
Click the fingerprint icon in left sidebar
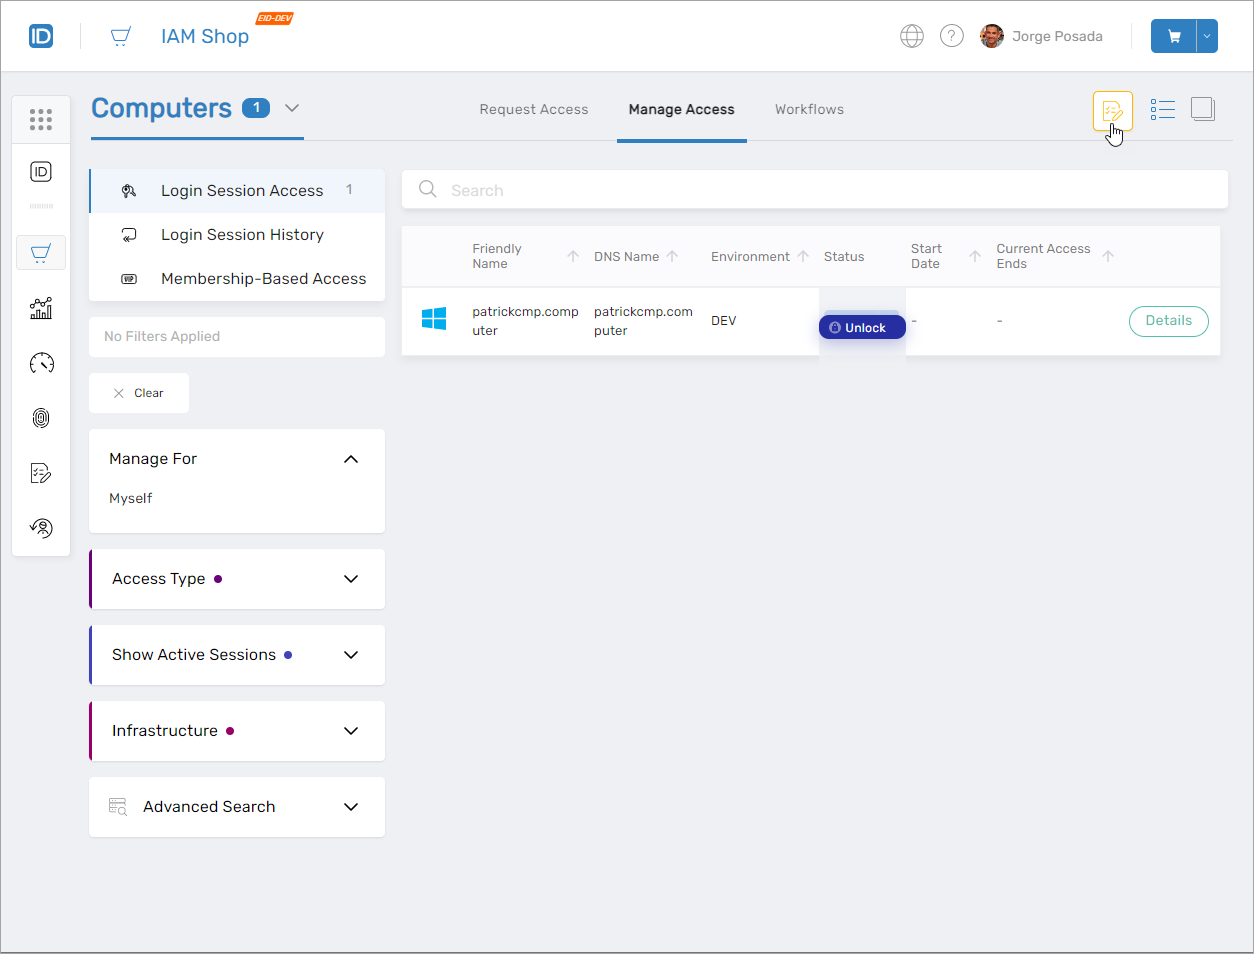tap(41, 418)
